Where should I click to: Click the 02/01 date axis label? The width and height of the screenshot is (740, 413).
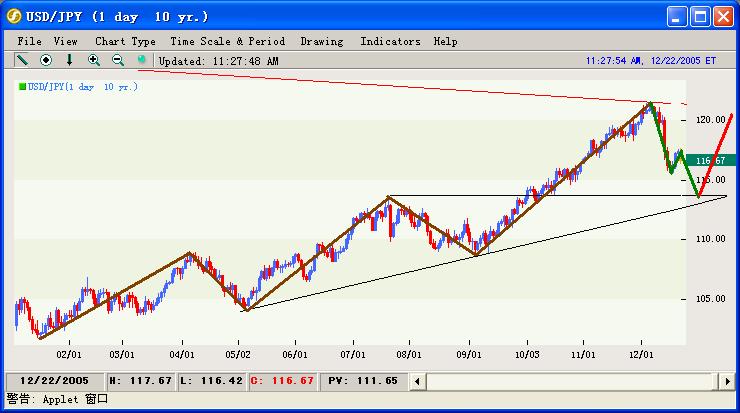[x=69, y=354]
